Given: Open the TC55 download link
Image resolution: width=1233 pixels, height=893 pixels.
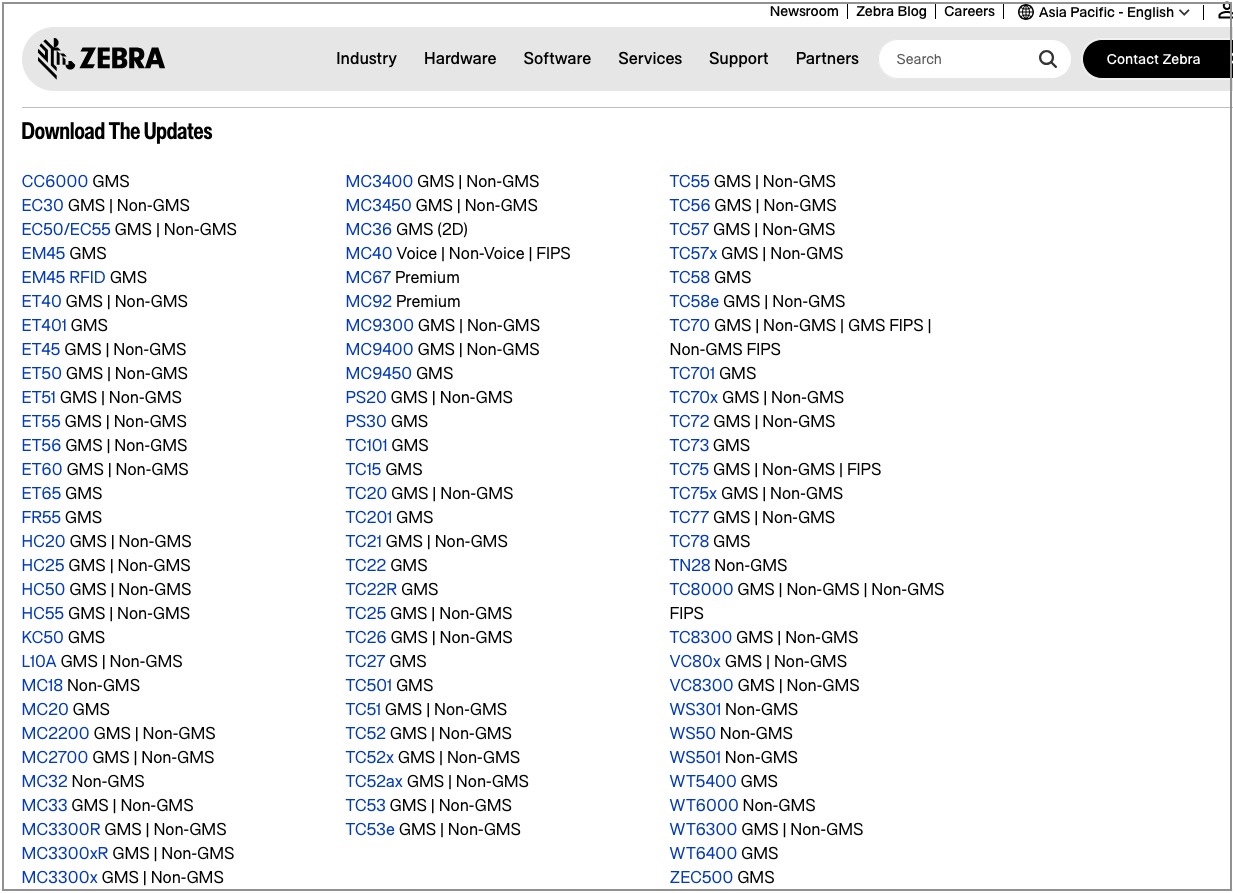Looking at the screenshot, I should [x=690, y=181].
